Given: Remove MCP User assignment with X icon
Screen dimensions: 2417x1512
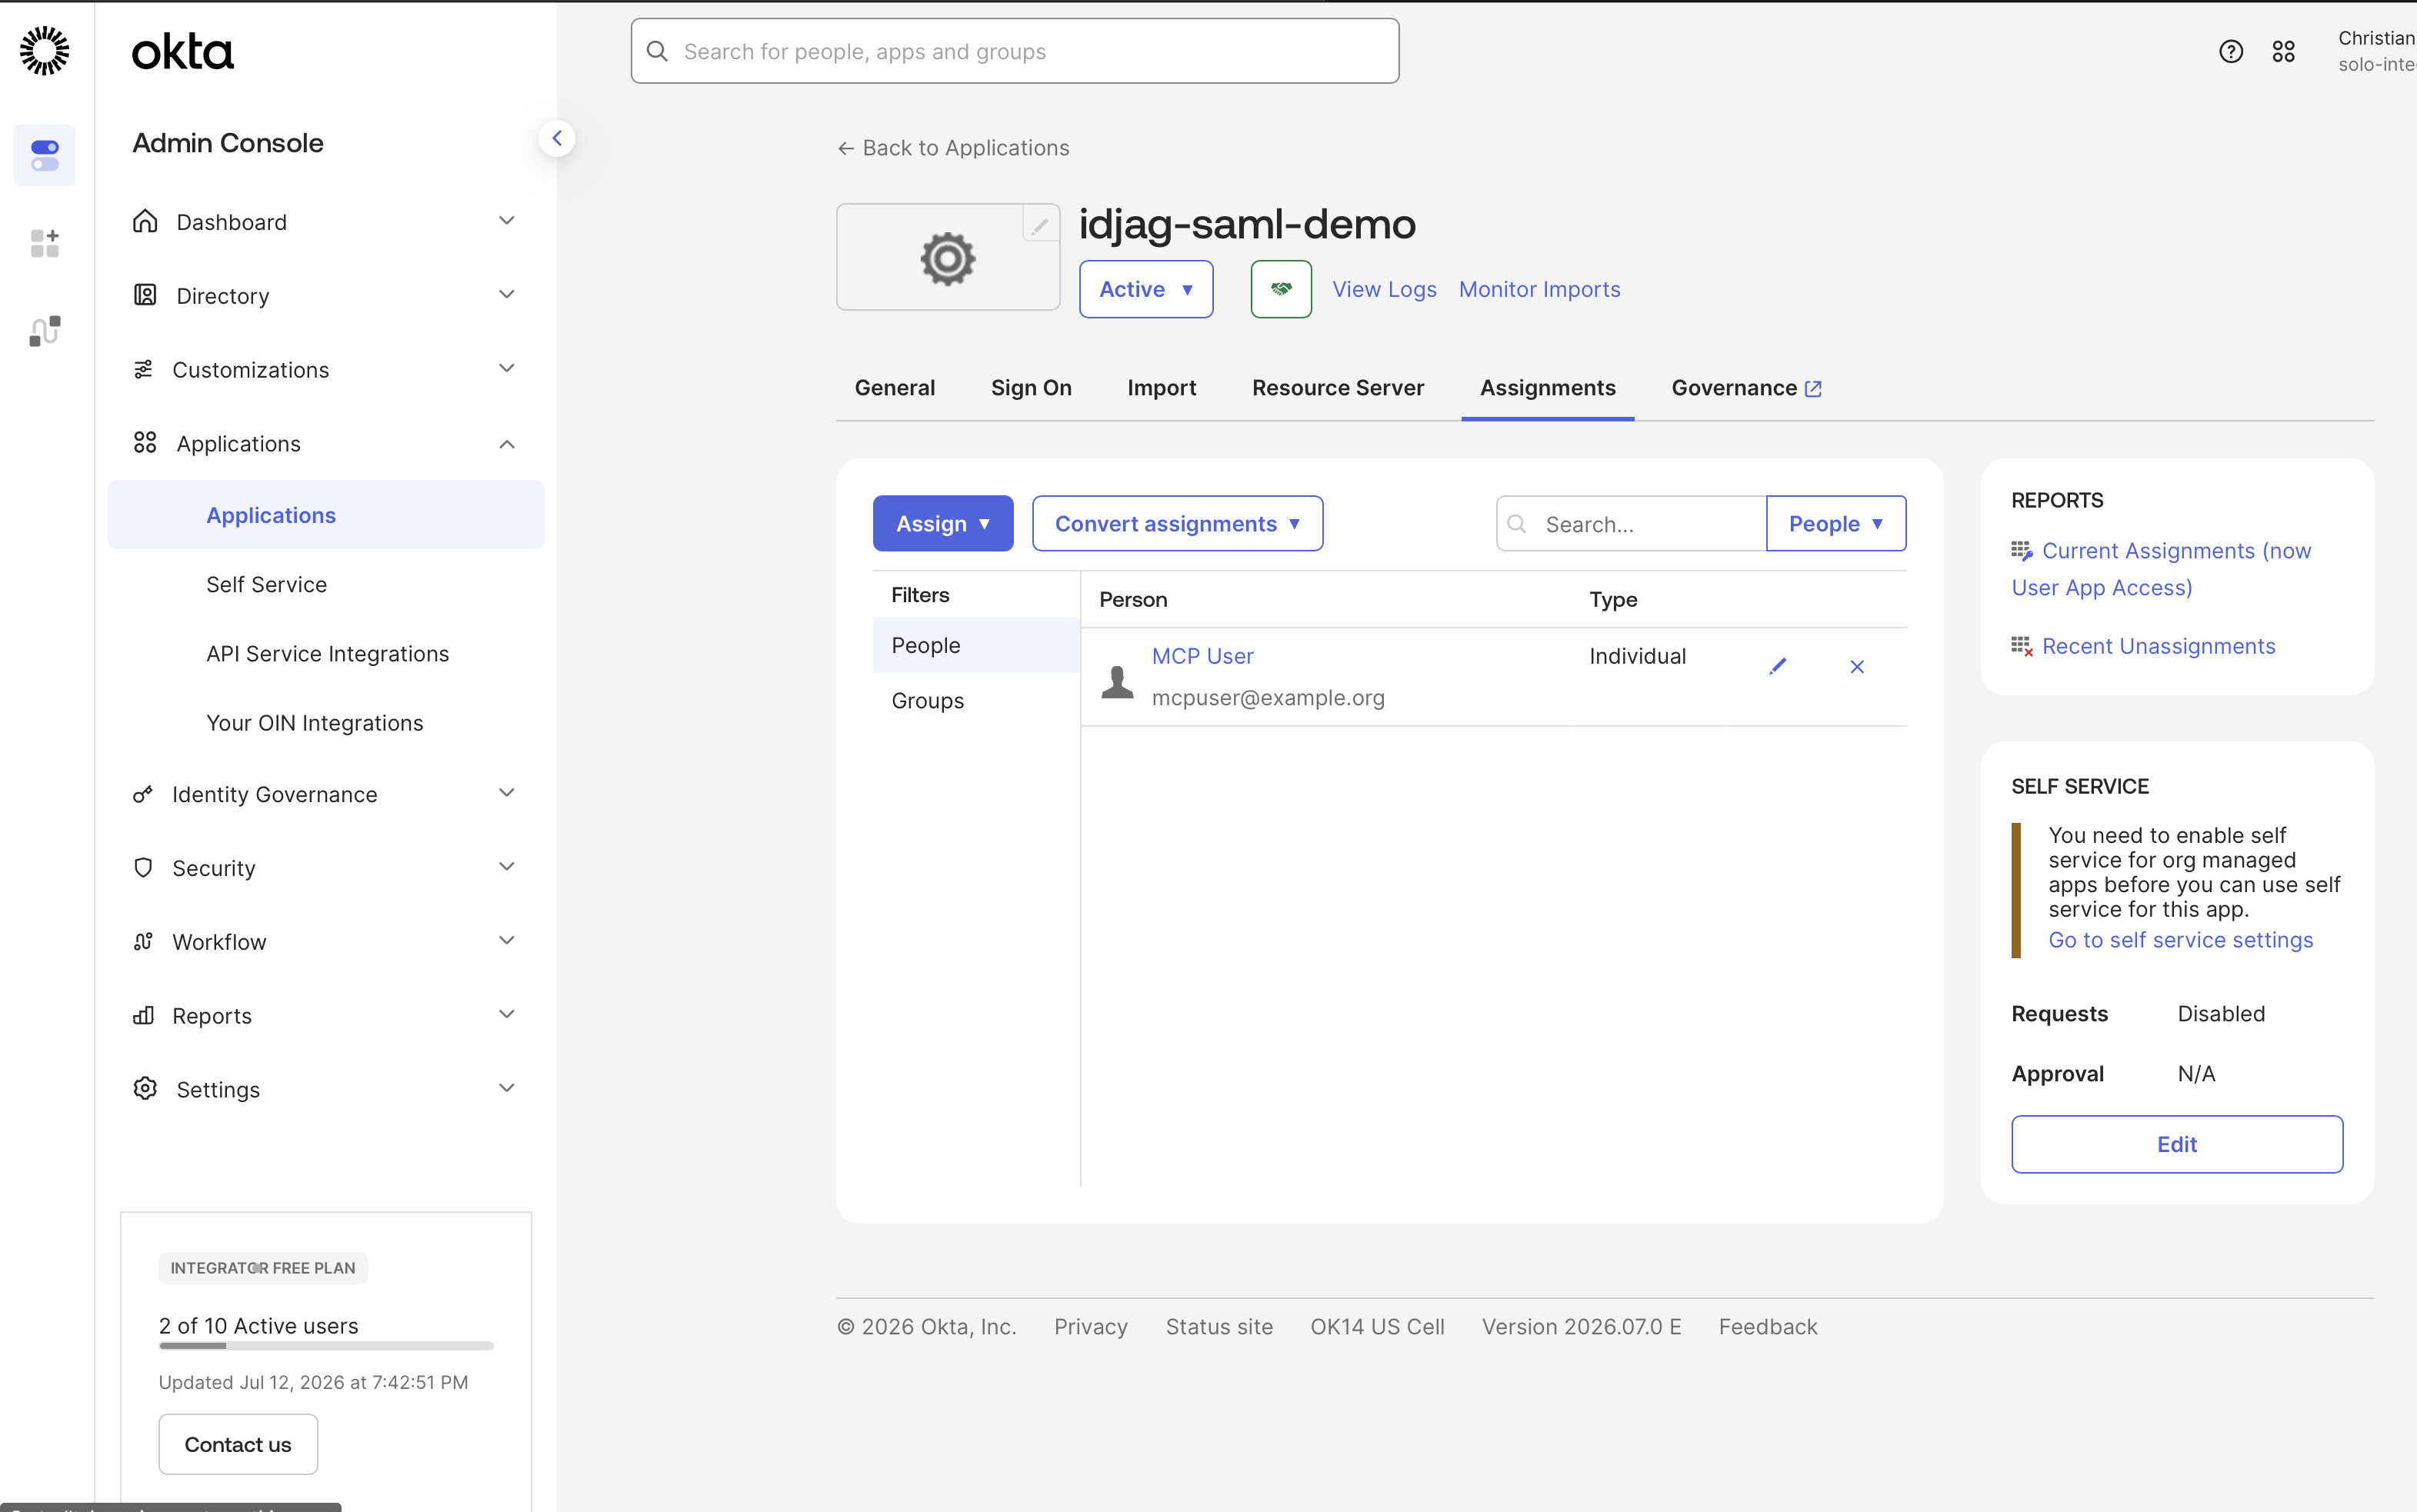Looking at the screenshot, I should [1857, 666].
